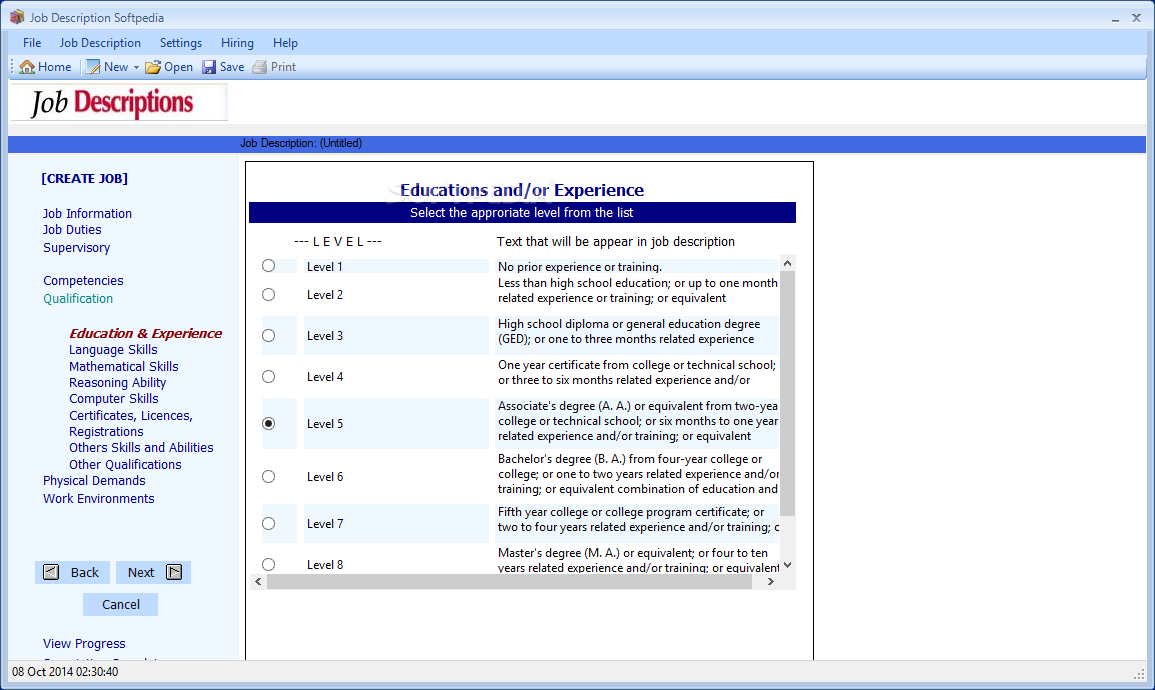Go to Language Skills page
Viewport: 1155px width, 690px height.
[113, 350]
